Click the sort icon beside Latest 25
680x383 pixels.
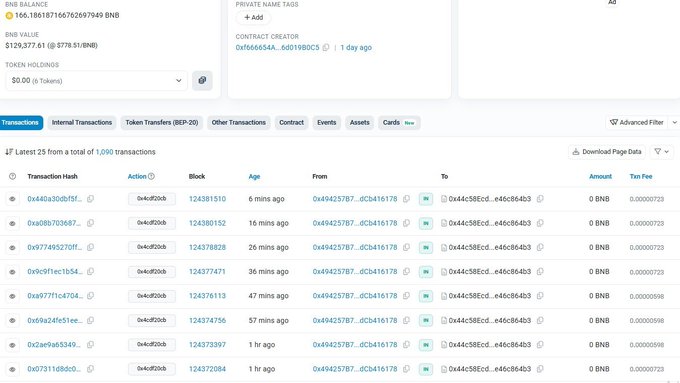(x=9, y=152)
